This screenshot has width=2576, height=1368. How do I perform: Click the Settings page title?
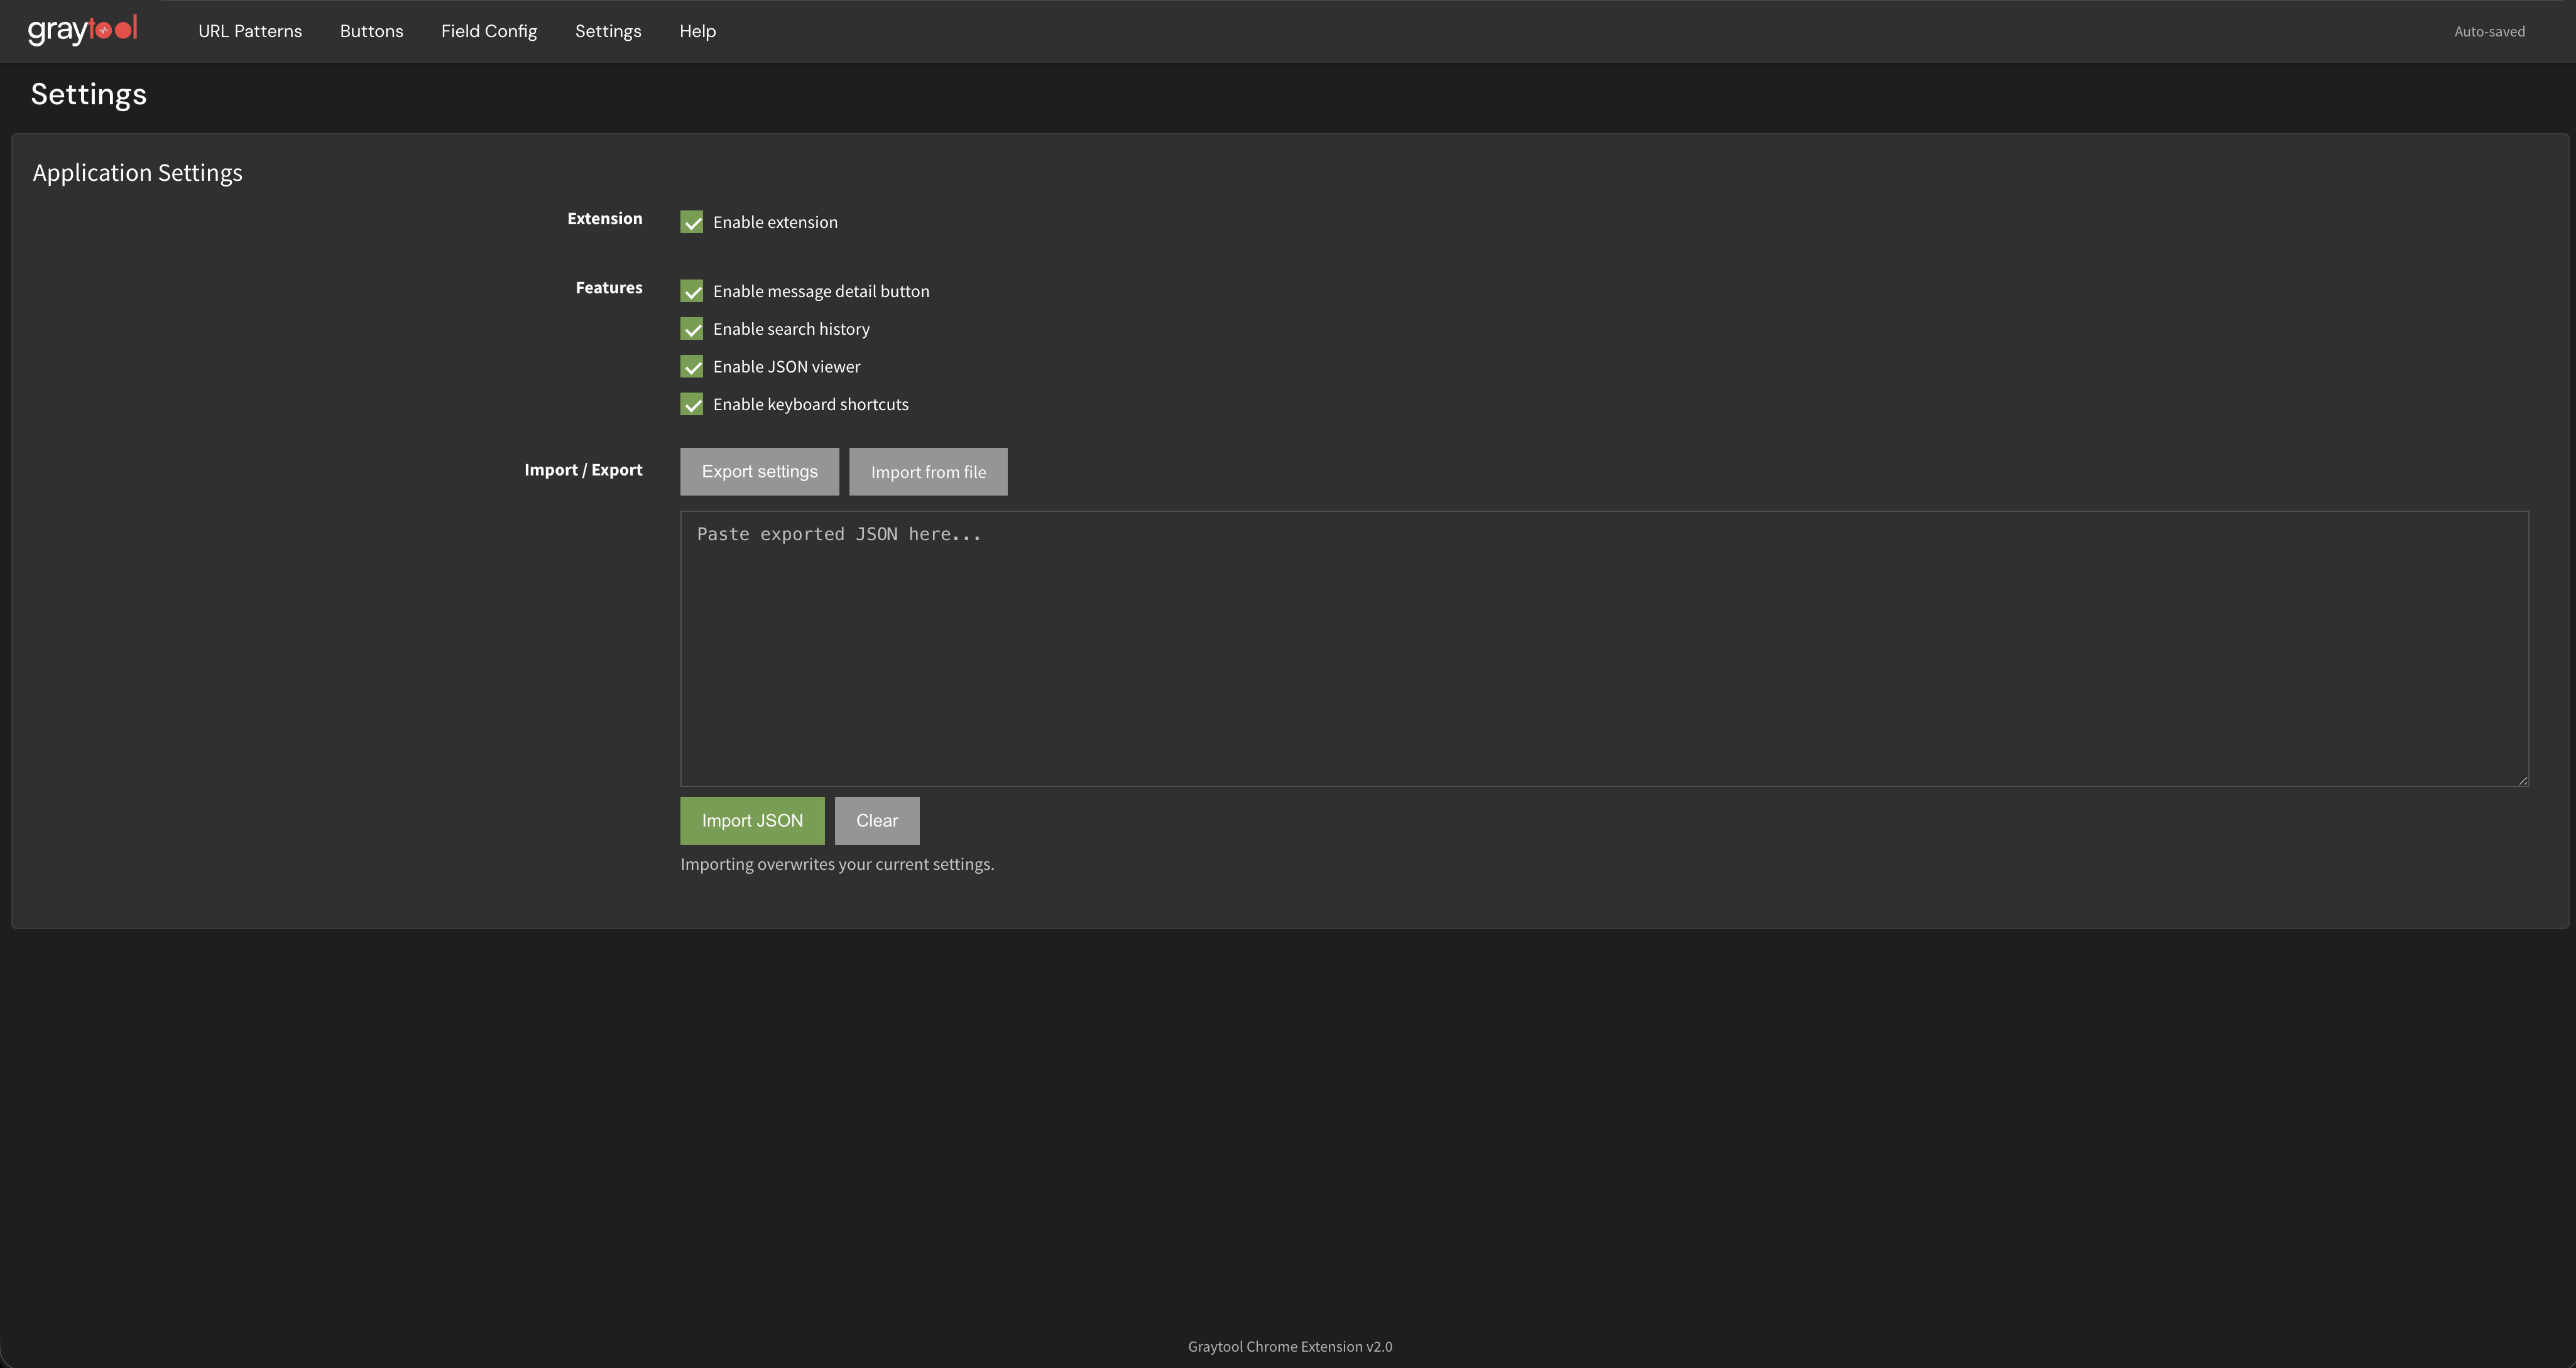point(88,93)
